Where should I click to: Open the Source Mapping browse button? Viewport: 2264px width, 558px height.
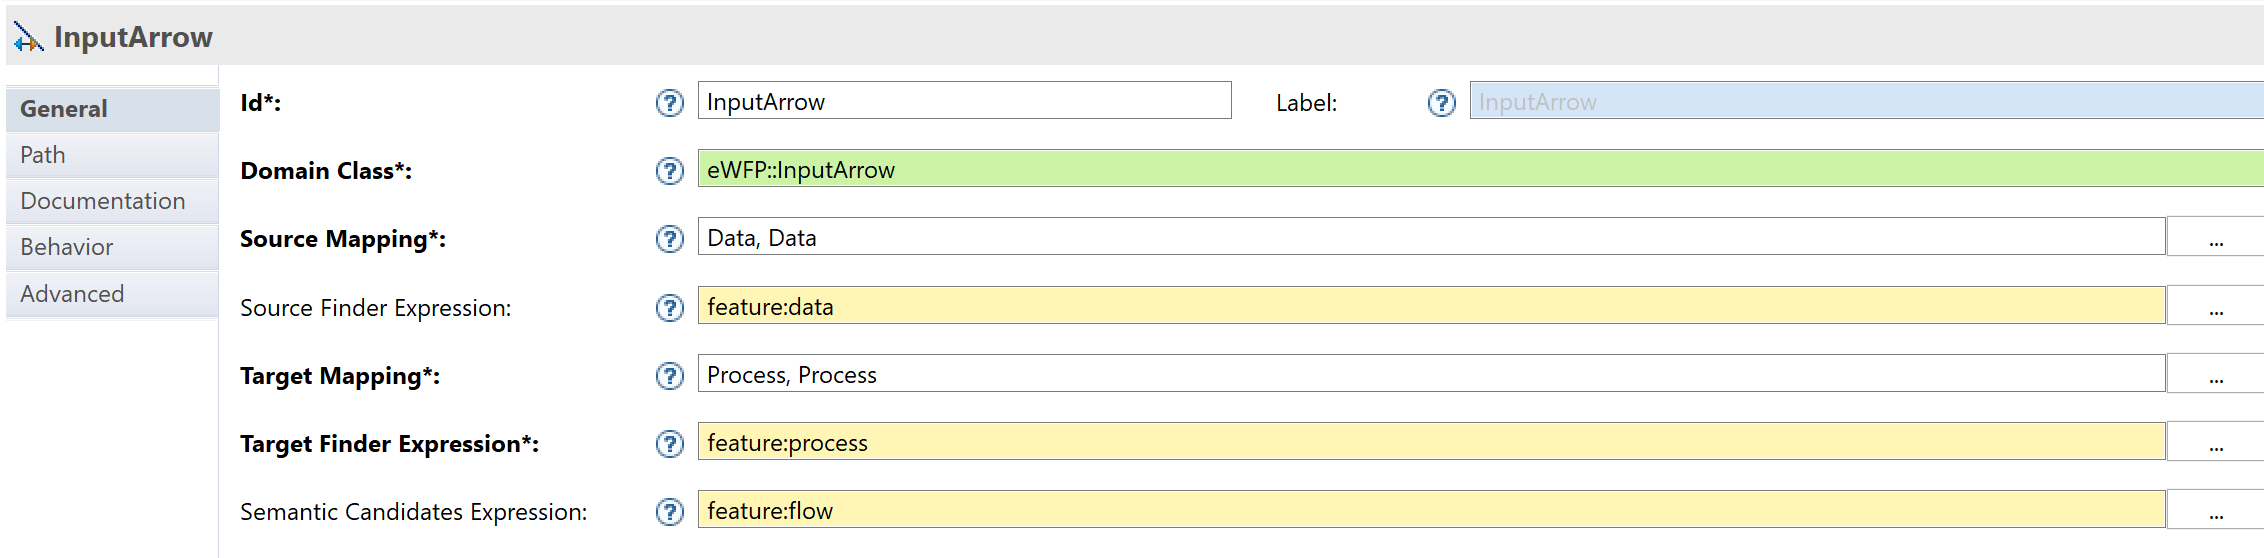tap(2216, 238)
